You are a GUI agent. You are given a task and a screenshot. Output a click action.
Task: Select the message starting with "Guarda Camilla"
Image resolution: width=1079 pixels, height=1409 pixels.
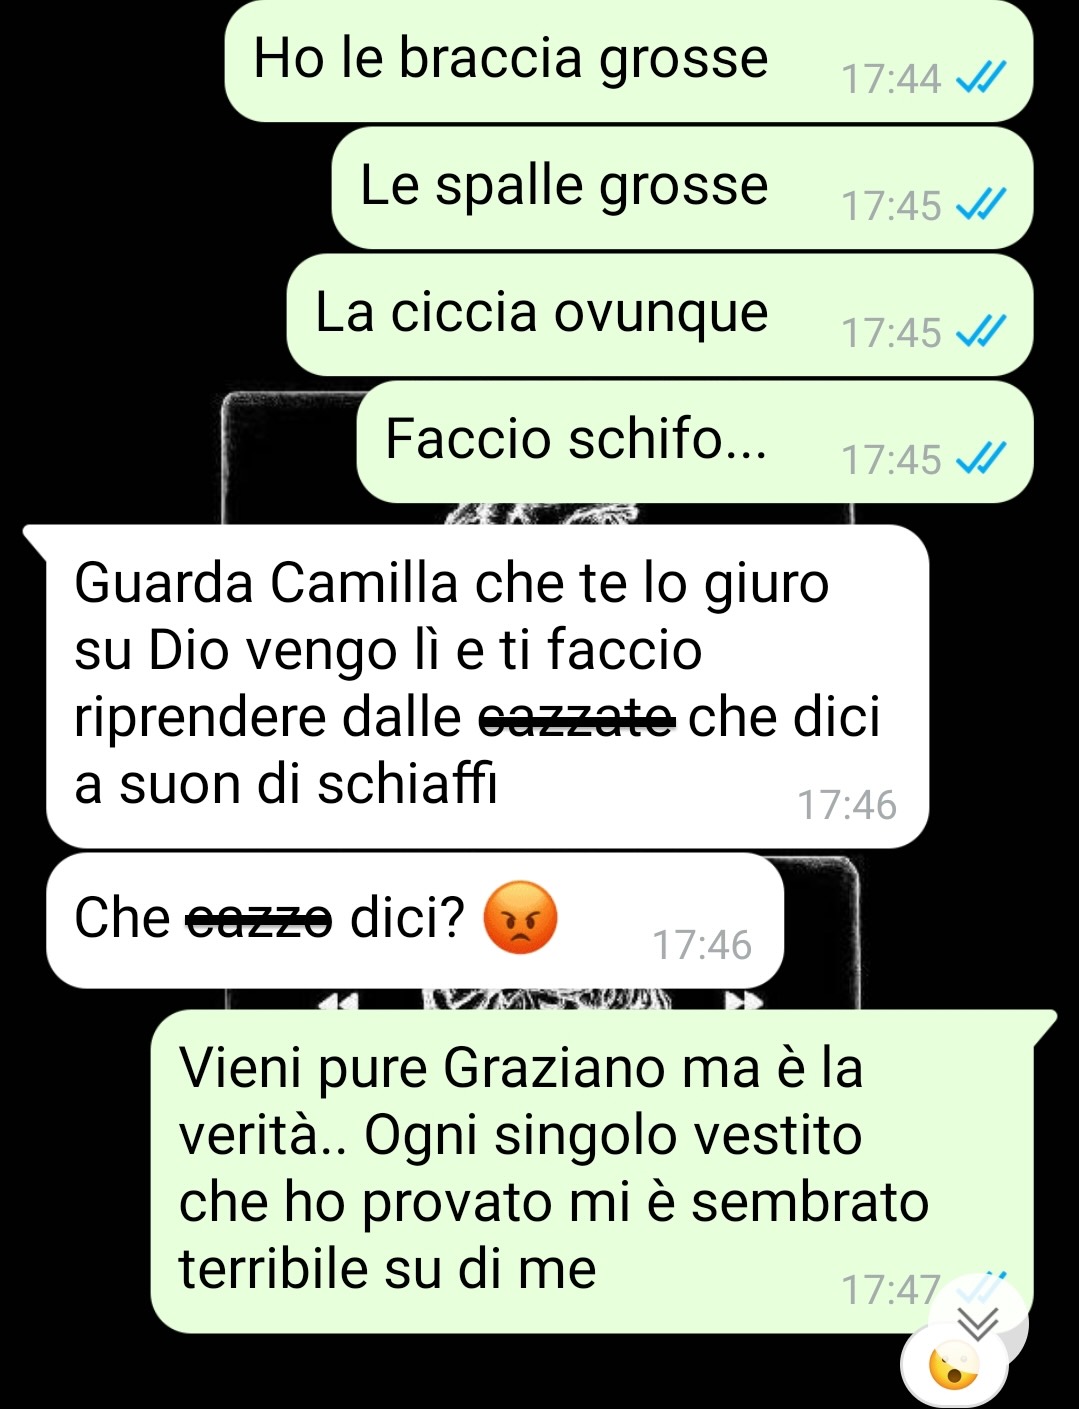point(487,686)
